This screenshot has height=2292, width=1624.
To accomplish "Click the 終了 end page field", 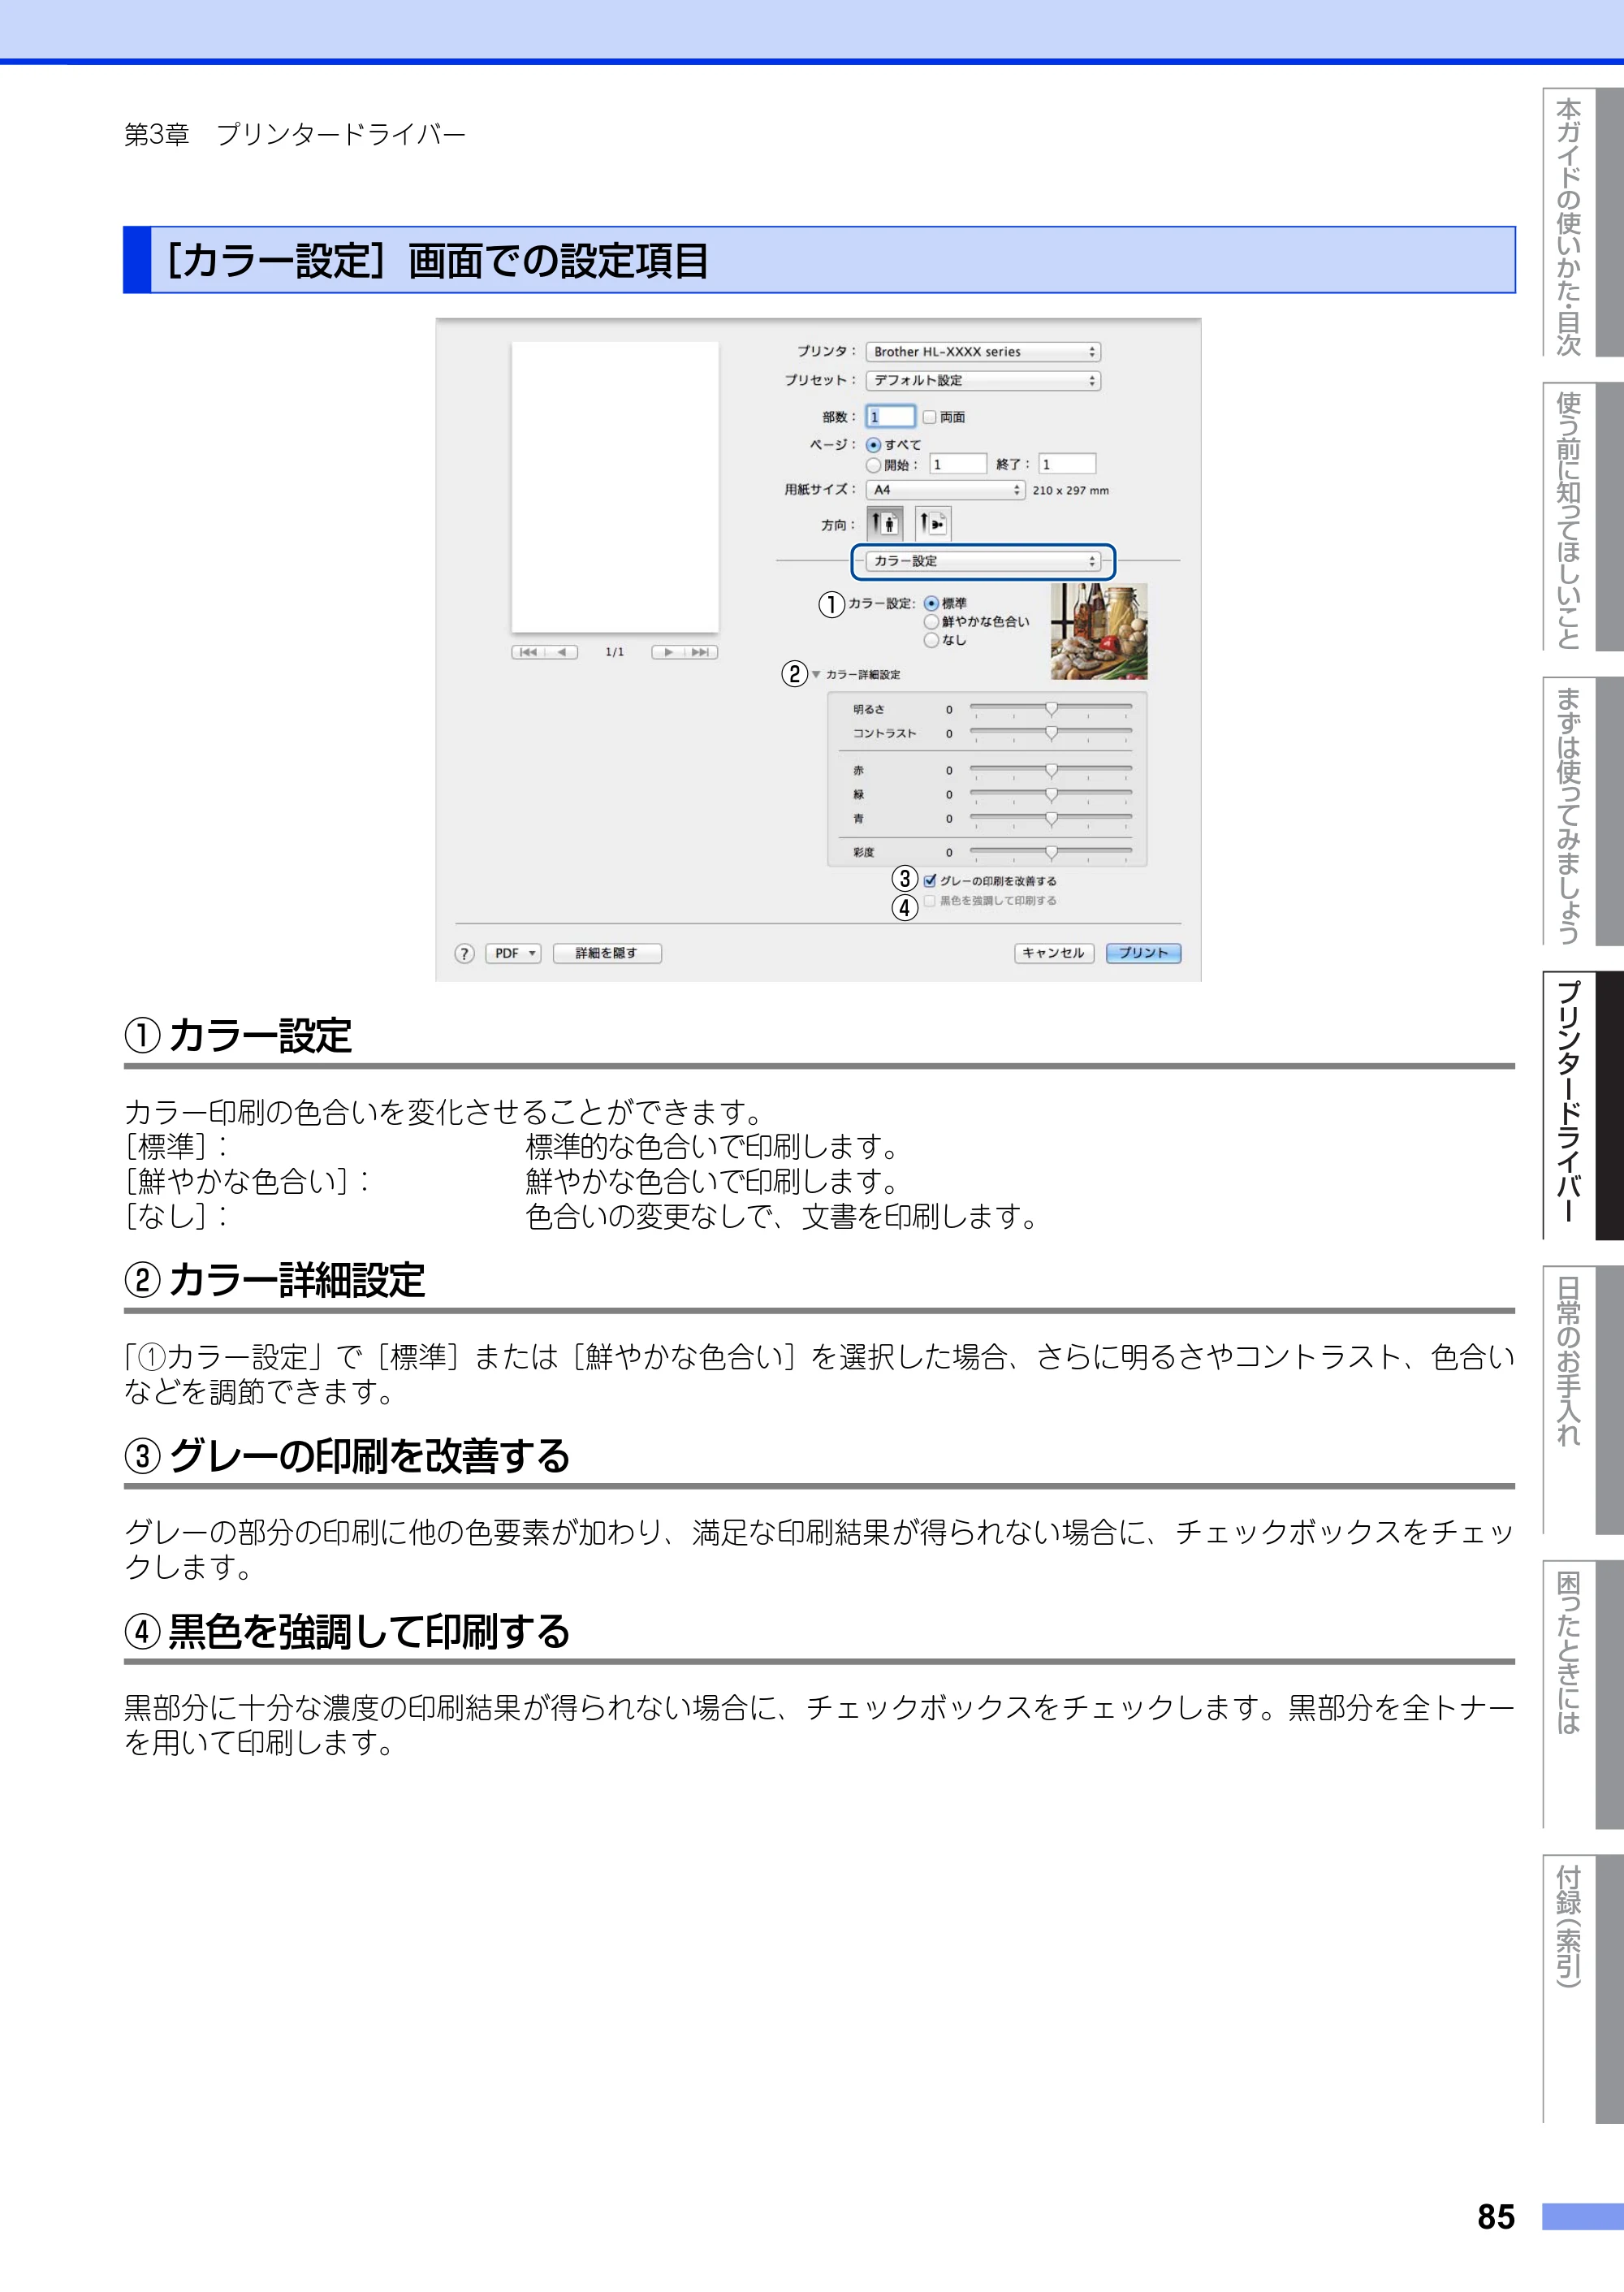I will [x=1067, y=464].
